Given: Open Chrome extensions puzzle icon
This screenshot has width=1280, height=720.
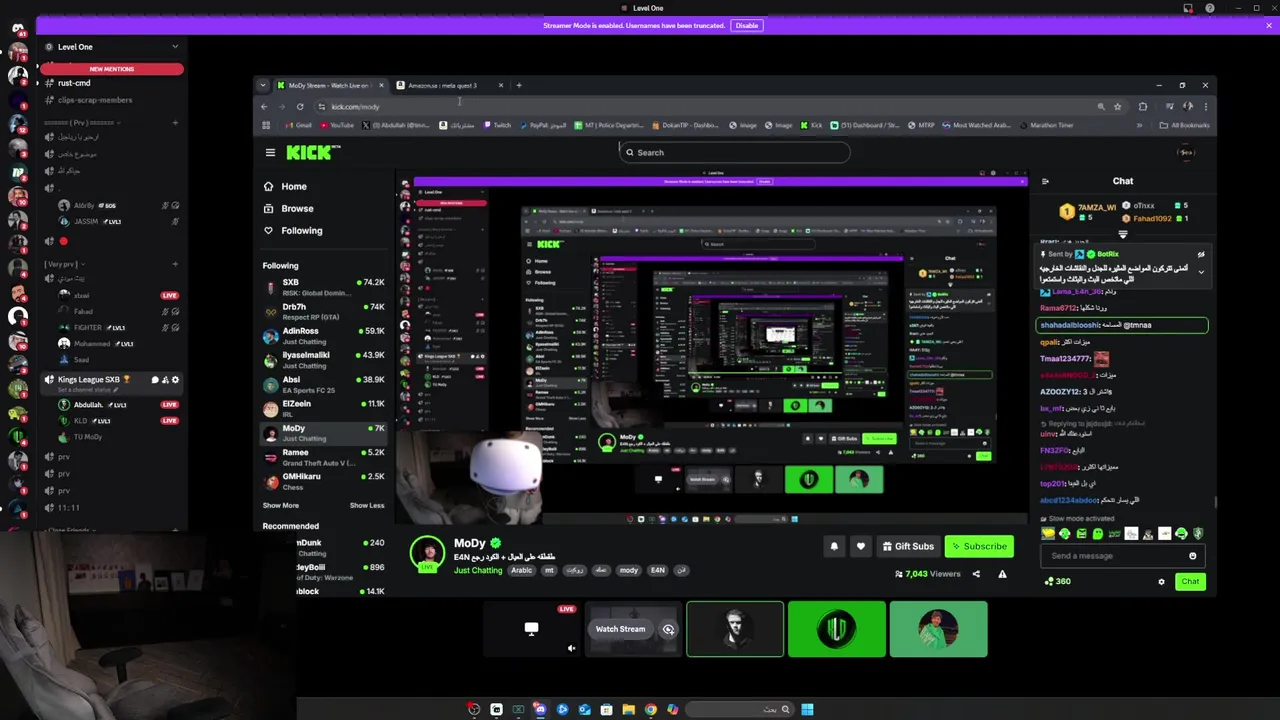Looking at the screenshot, I should 1143,106.
